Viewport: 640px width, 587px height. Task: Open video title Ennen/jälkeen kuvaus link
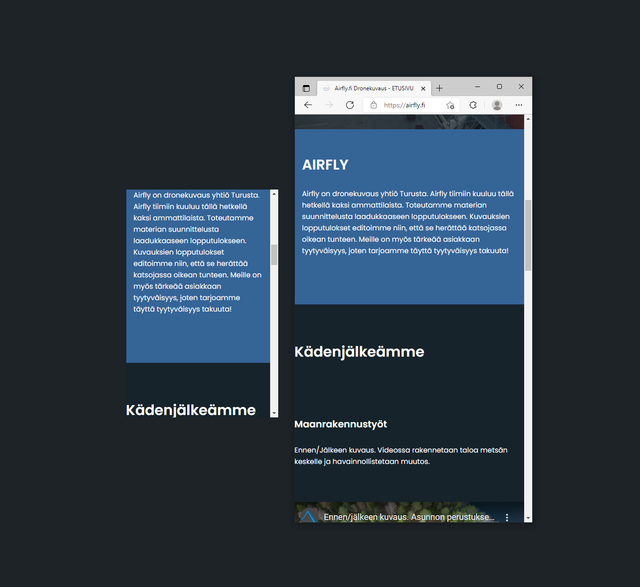(409, 517)
